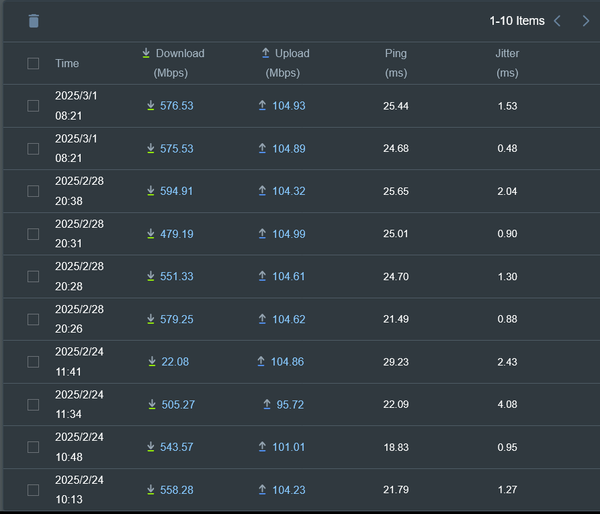Go to previous page of results
Image resolution: width=600 pixels, height=514 pixels.
click(558, 21)
